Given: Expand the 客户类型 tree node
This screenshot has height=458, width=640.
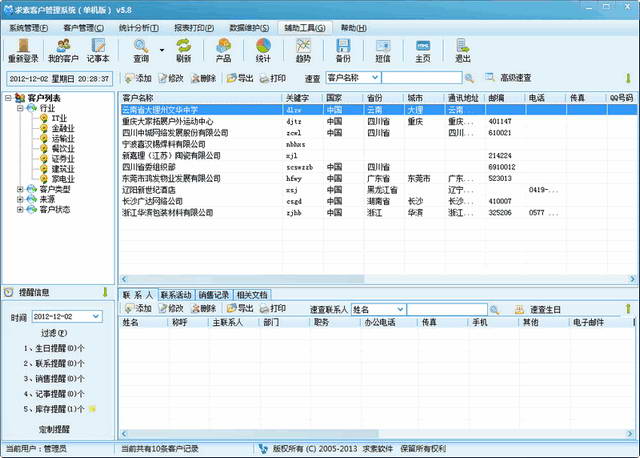Looking at the screenshot, I should (x=20, y=188).
